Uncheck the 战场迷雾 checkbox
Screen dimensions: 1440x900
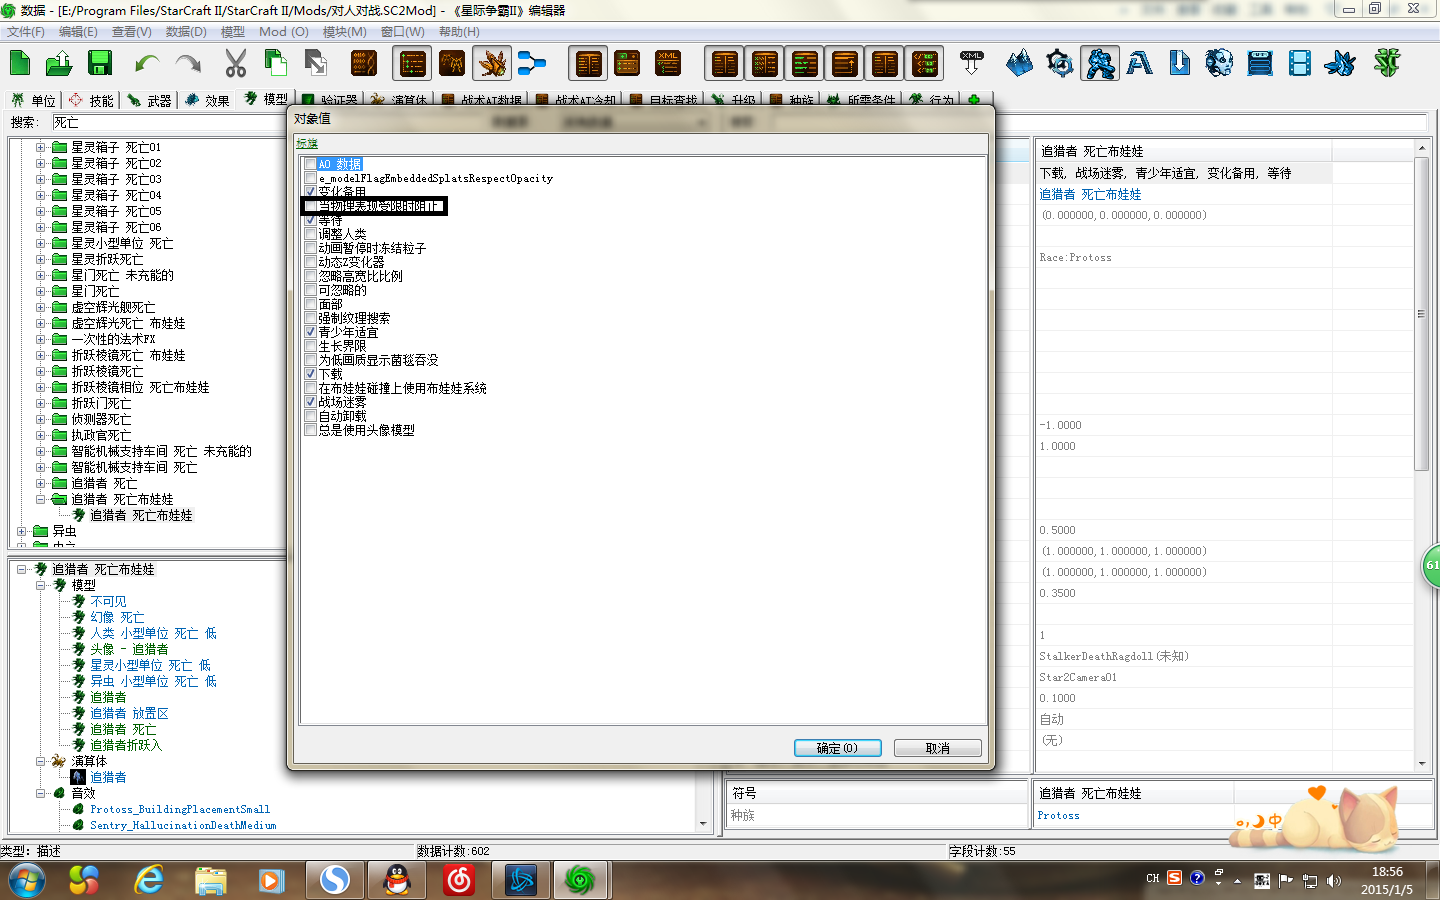(310, 402)
